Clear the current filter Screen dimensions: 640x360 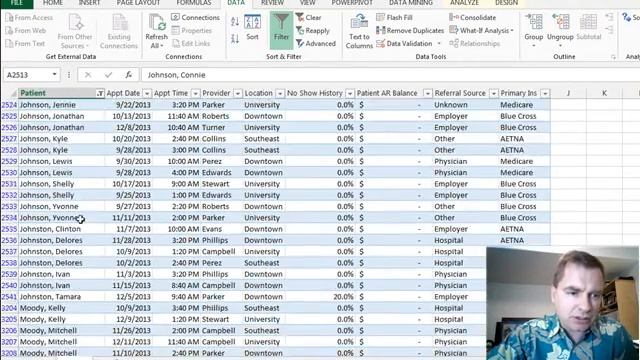pyautogui.click(x=309, y=18)
